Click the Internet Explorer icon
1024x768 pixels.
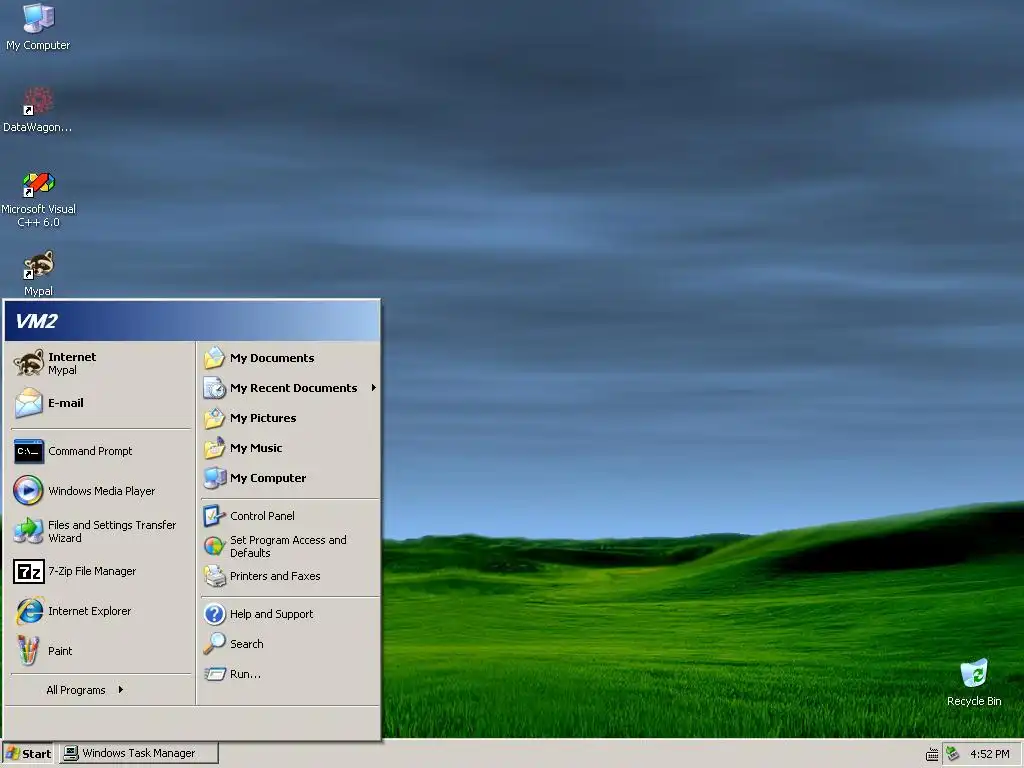click(x=29, y=611)
